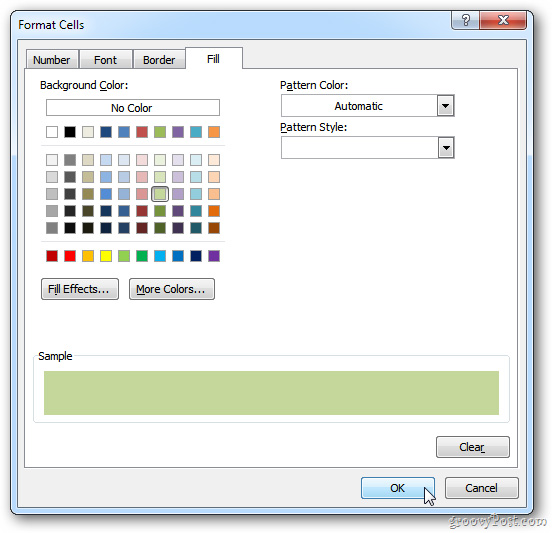Choose the darkest purple shade swatch
Image resolution: width=552 pixels, height=533 pixels.
[178, 228]
